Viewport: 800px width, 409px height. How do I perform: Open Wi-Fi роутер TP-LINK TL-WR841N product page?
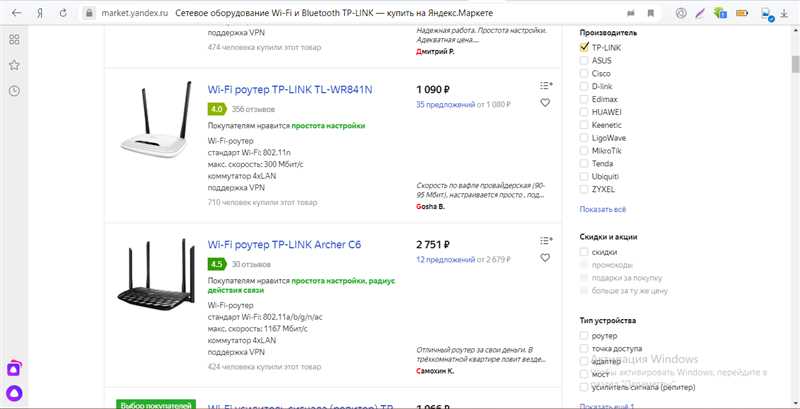pos(290,90)
